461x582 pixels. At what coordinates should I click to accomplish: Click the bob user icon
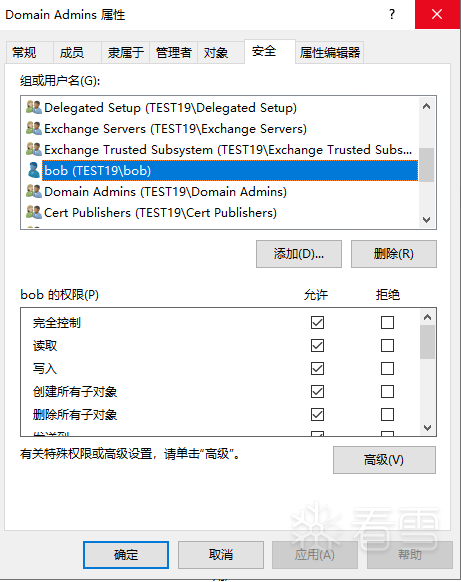[x=34, y=170]
